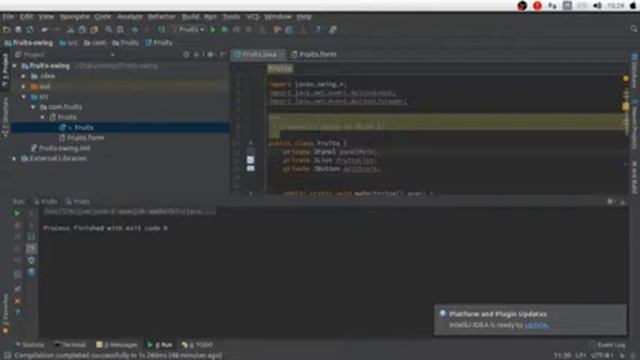The height and width of the screenshot is (360, 640).
Task: Open the Statistic tool button
Action: coord(29,345)
